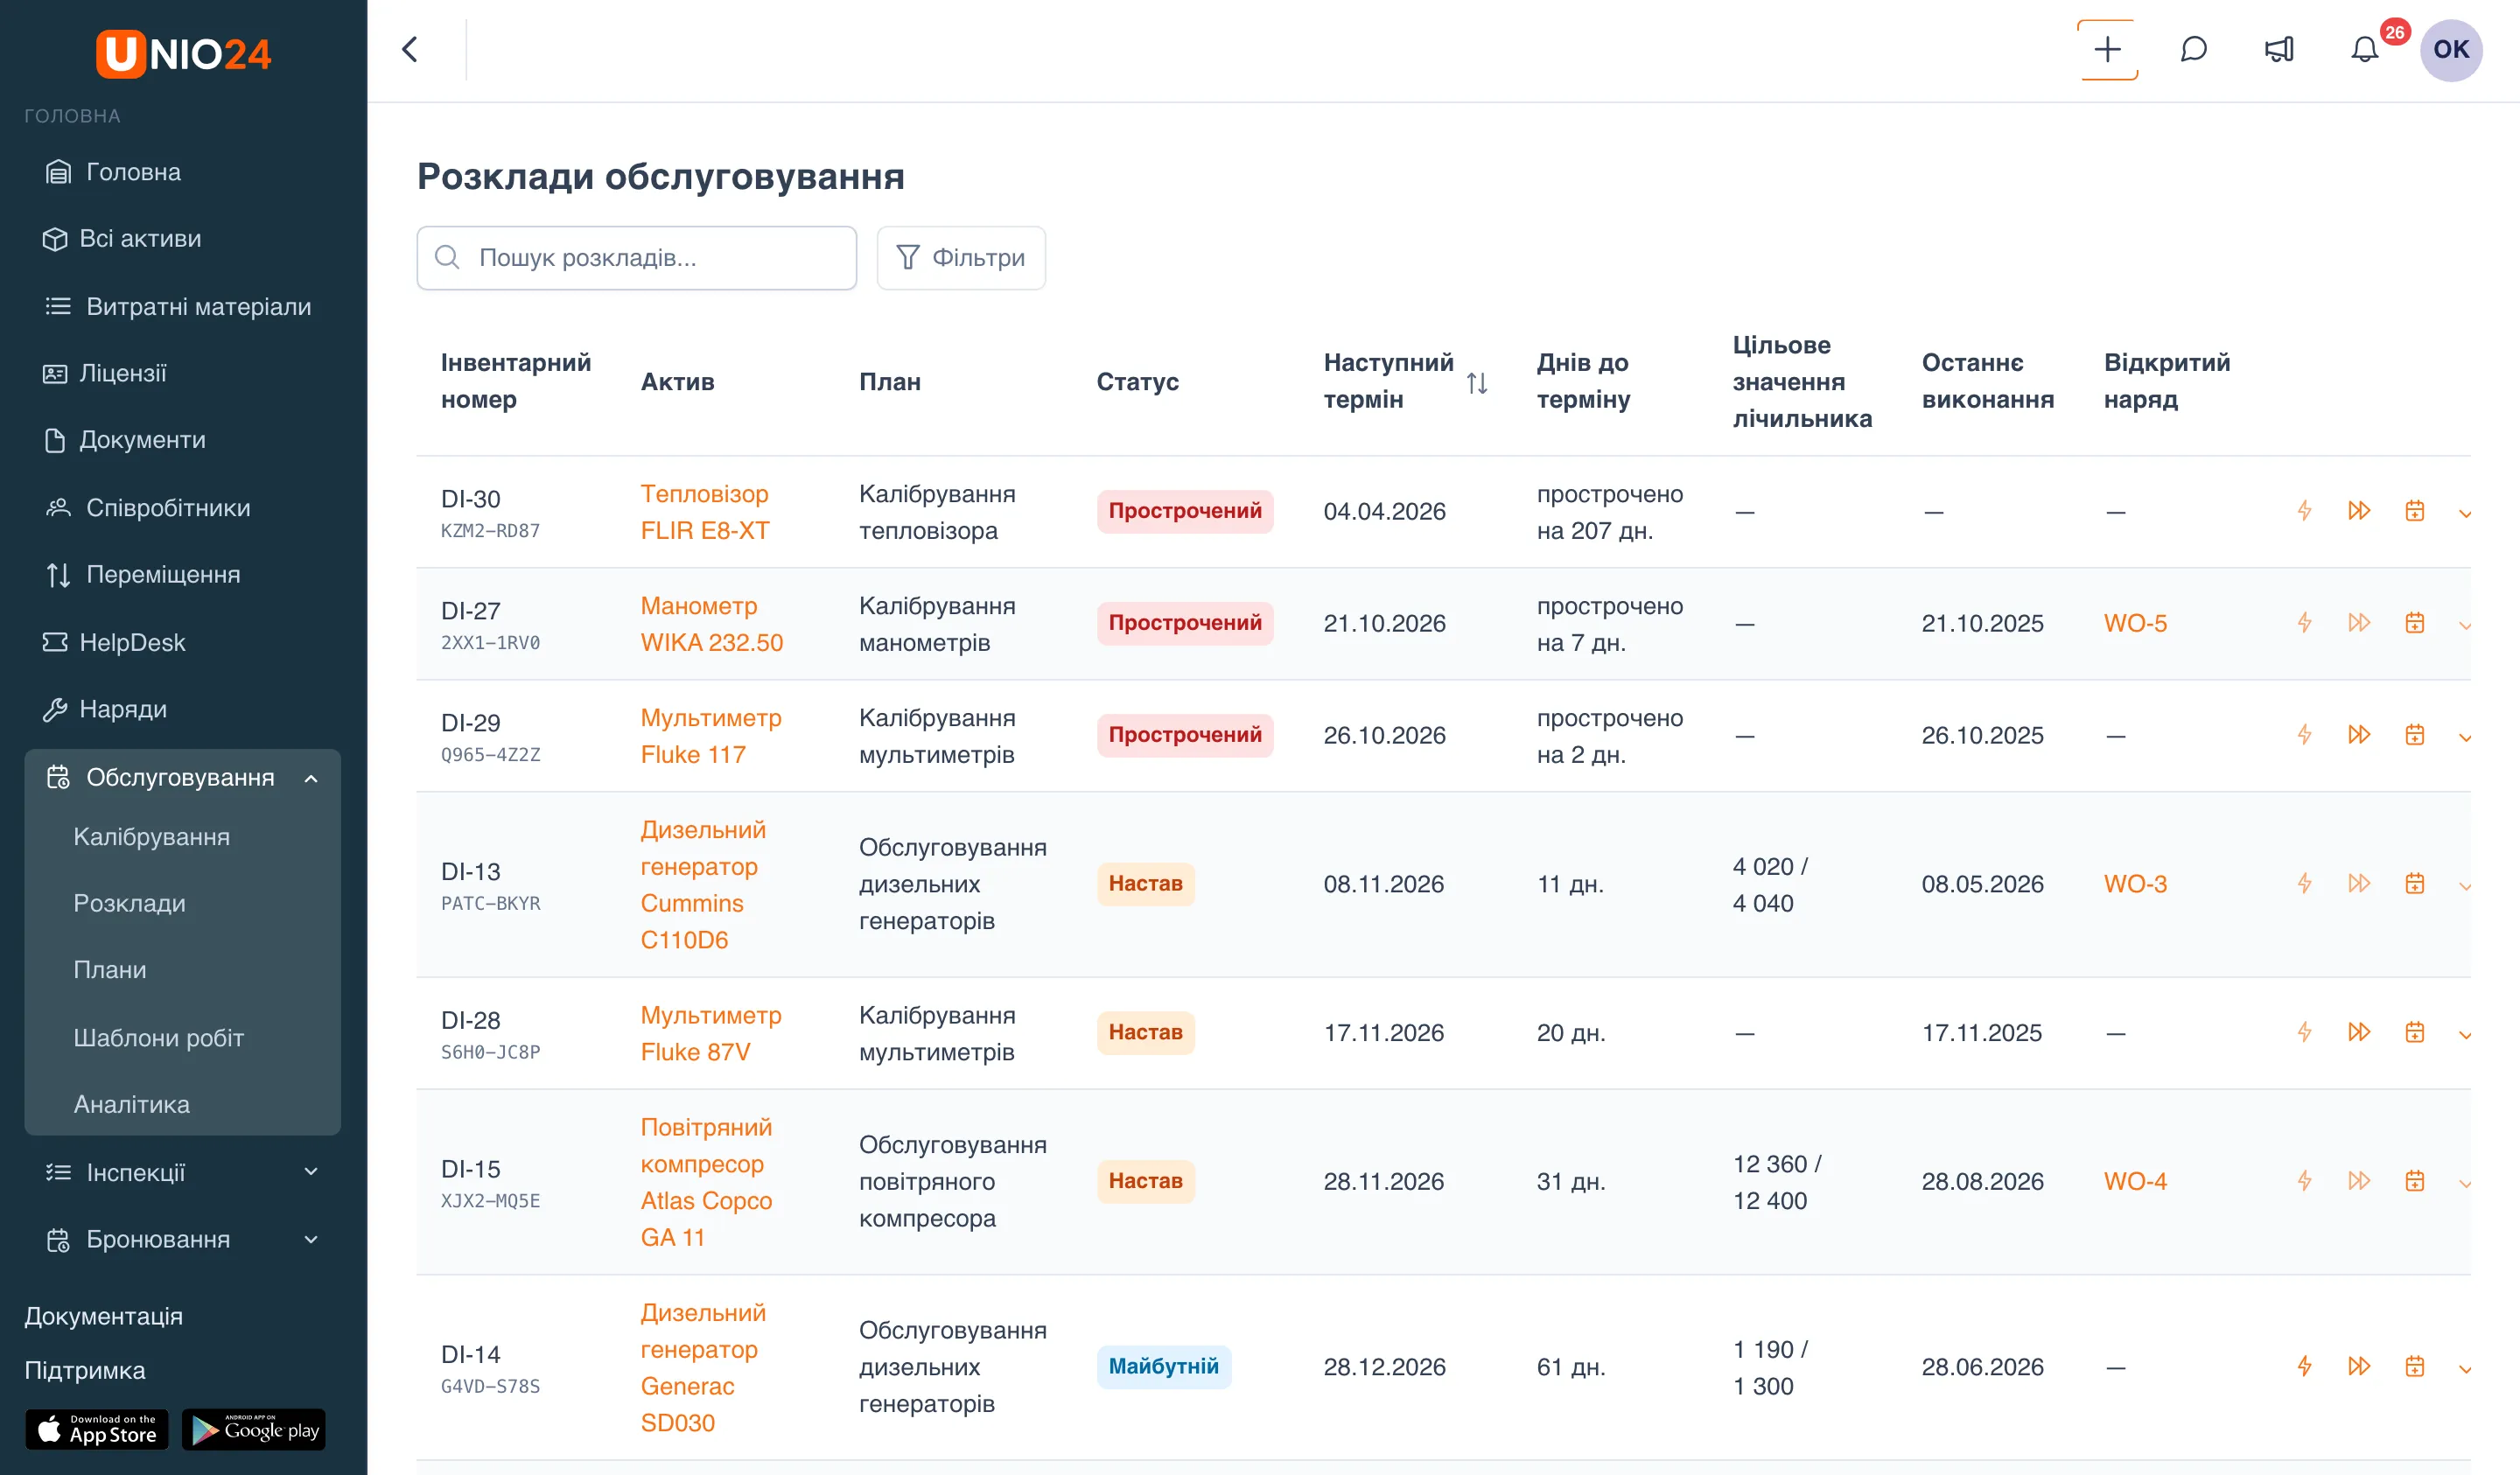
Task: Open Наряди in the sidebar
Action: click(183, 709)
